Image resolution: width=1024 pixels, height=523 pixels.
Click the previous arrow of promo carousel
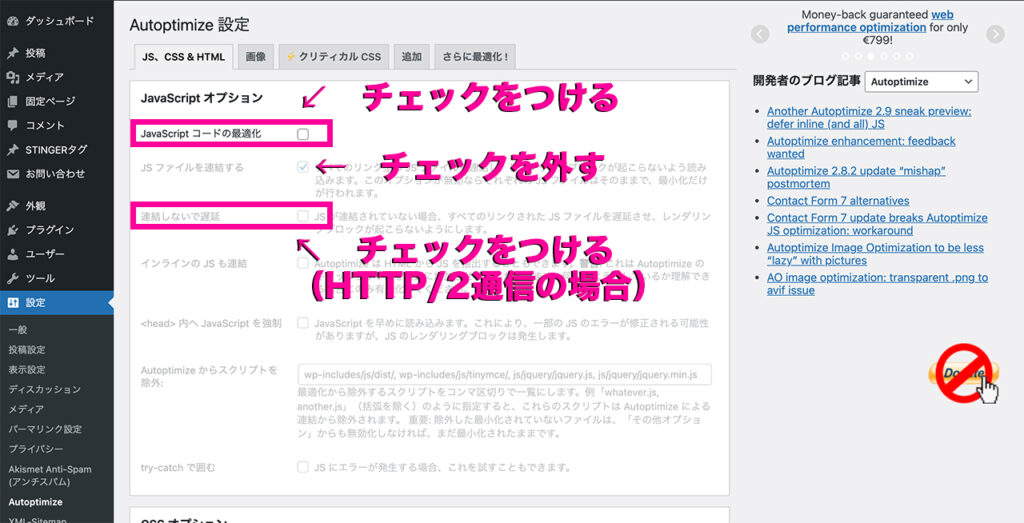point(760,34)
